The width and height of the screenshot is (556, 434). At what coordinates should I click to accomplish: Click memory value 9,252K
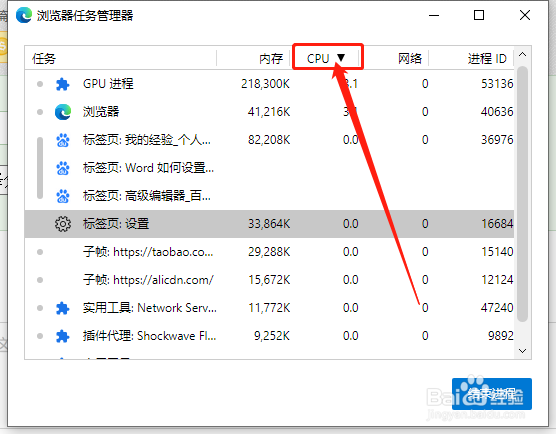pos(272,336)
